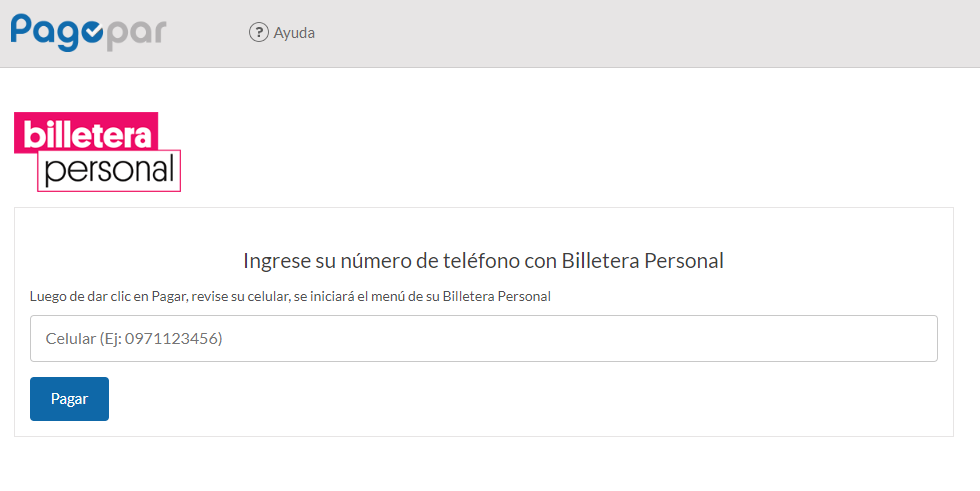Click the checkmark circle inside Pagopar logo
This screenshot has height=491, width=980.
click(92, 33)
